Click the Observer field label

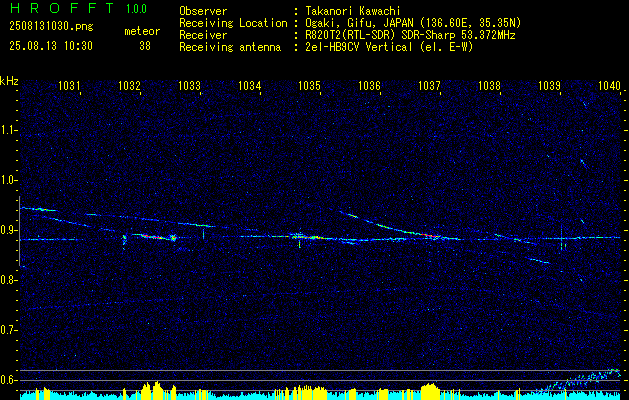203,11
